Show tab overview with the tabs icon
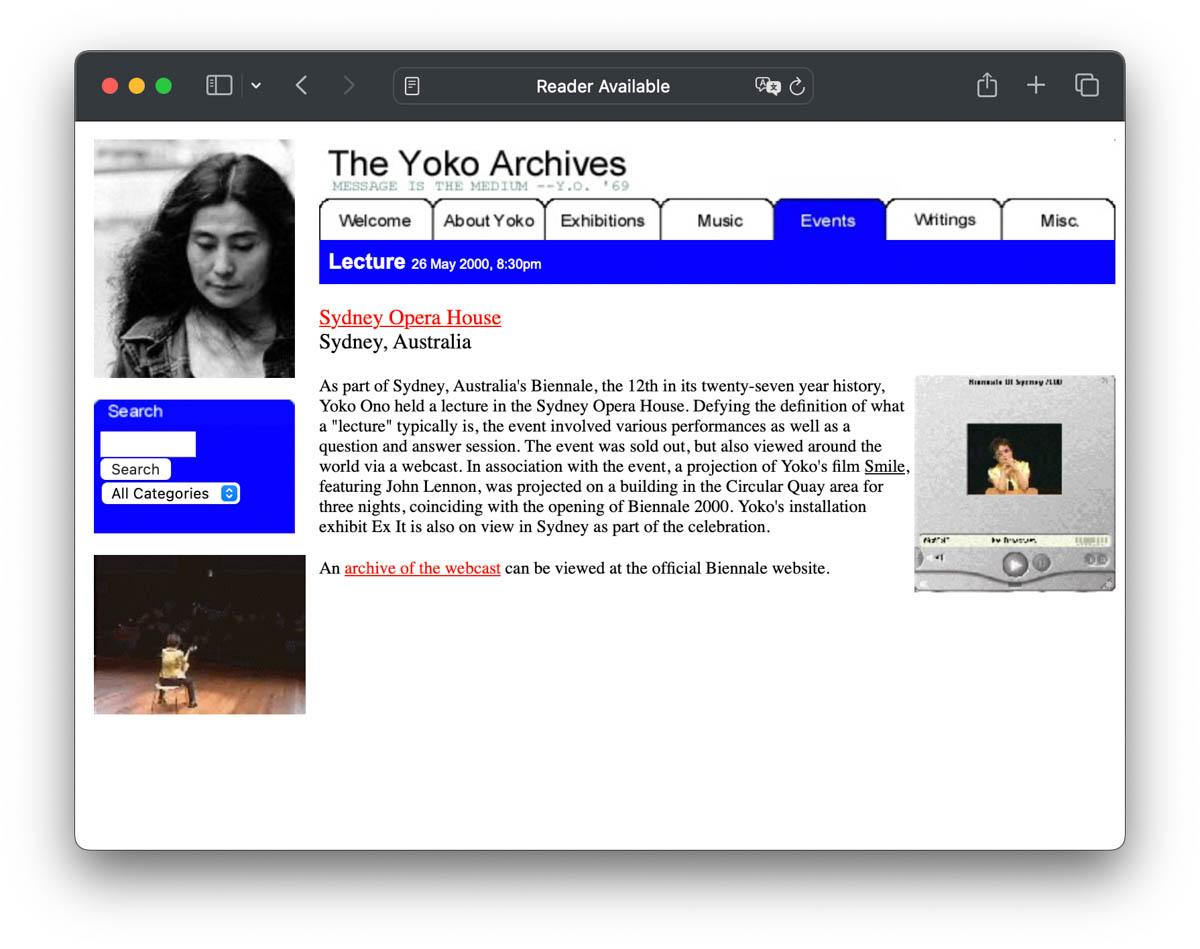The width and height of the screenshot is (1200, 949). (x=1086, y=86)
